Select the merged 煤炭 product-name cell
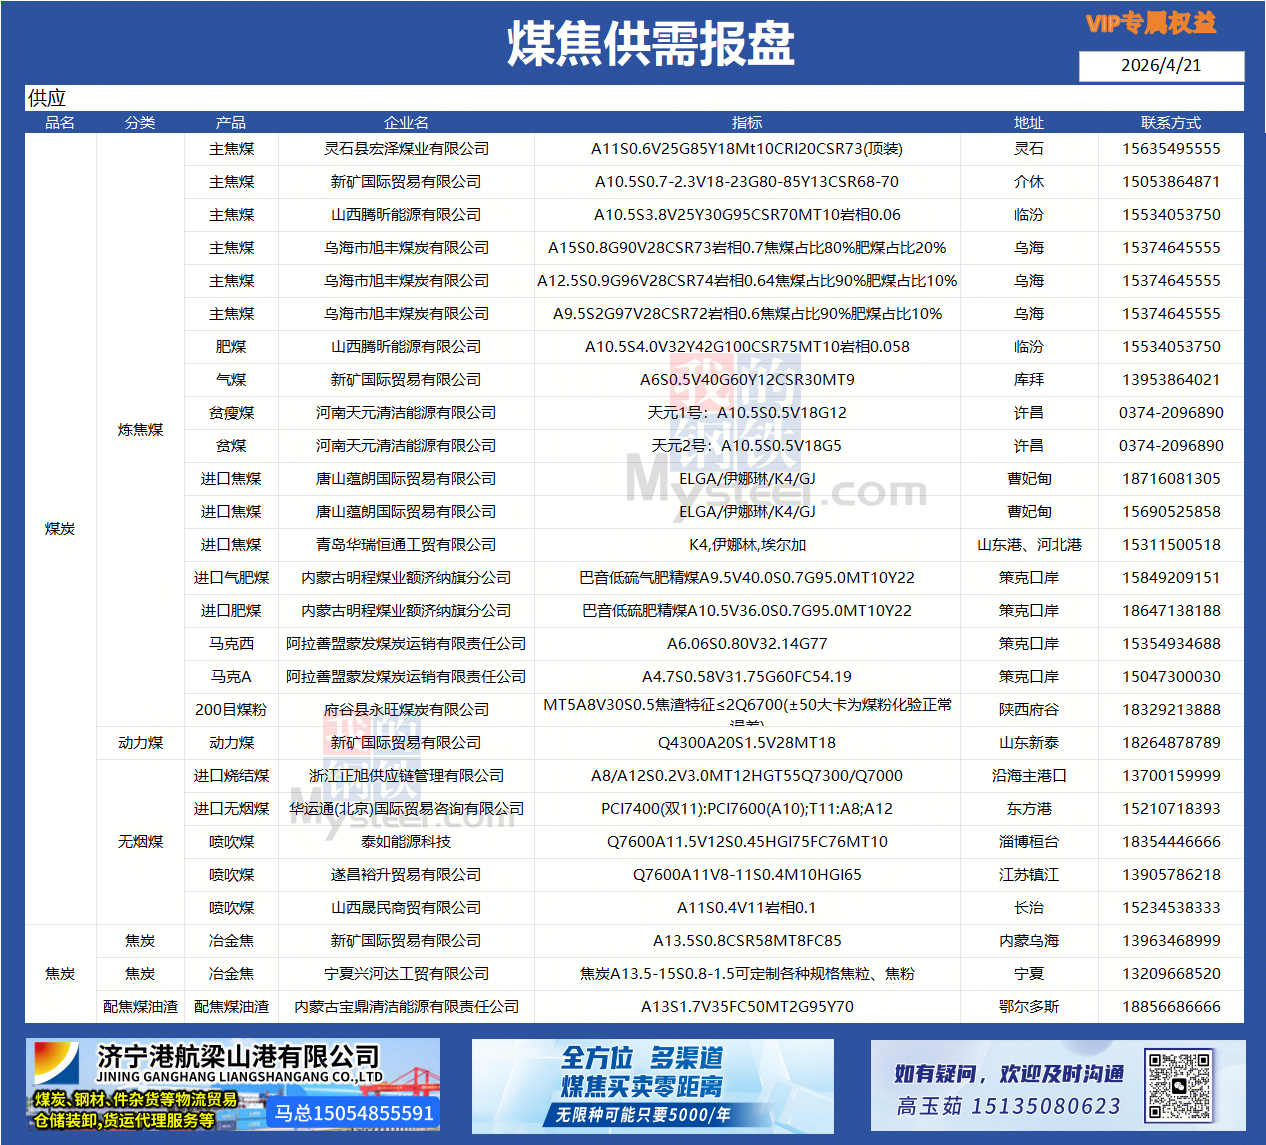The image size is (1266, 1145). pos(60,528)
